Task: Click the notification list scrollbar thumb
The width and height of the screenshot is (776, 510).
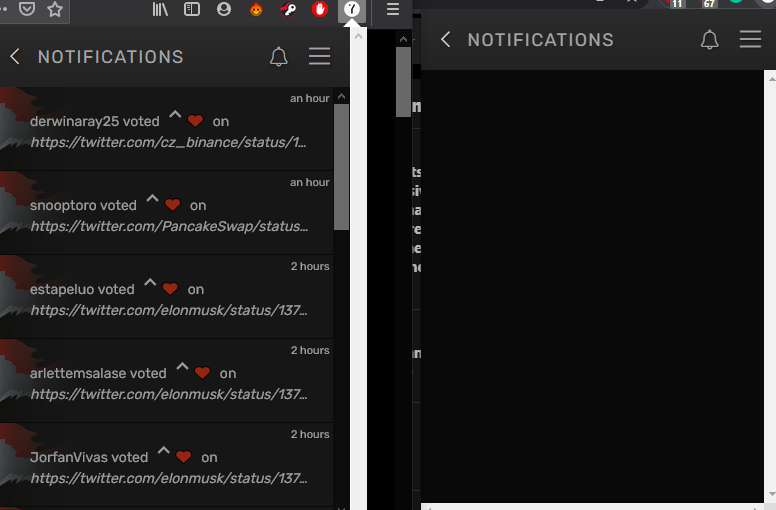Action: (x=341, y=167)
